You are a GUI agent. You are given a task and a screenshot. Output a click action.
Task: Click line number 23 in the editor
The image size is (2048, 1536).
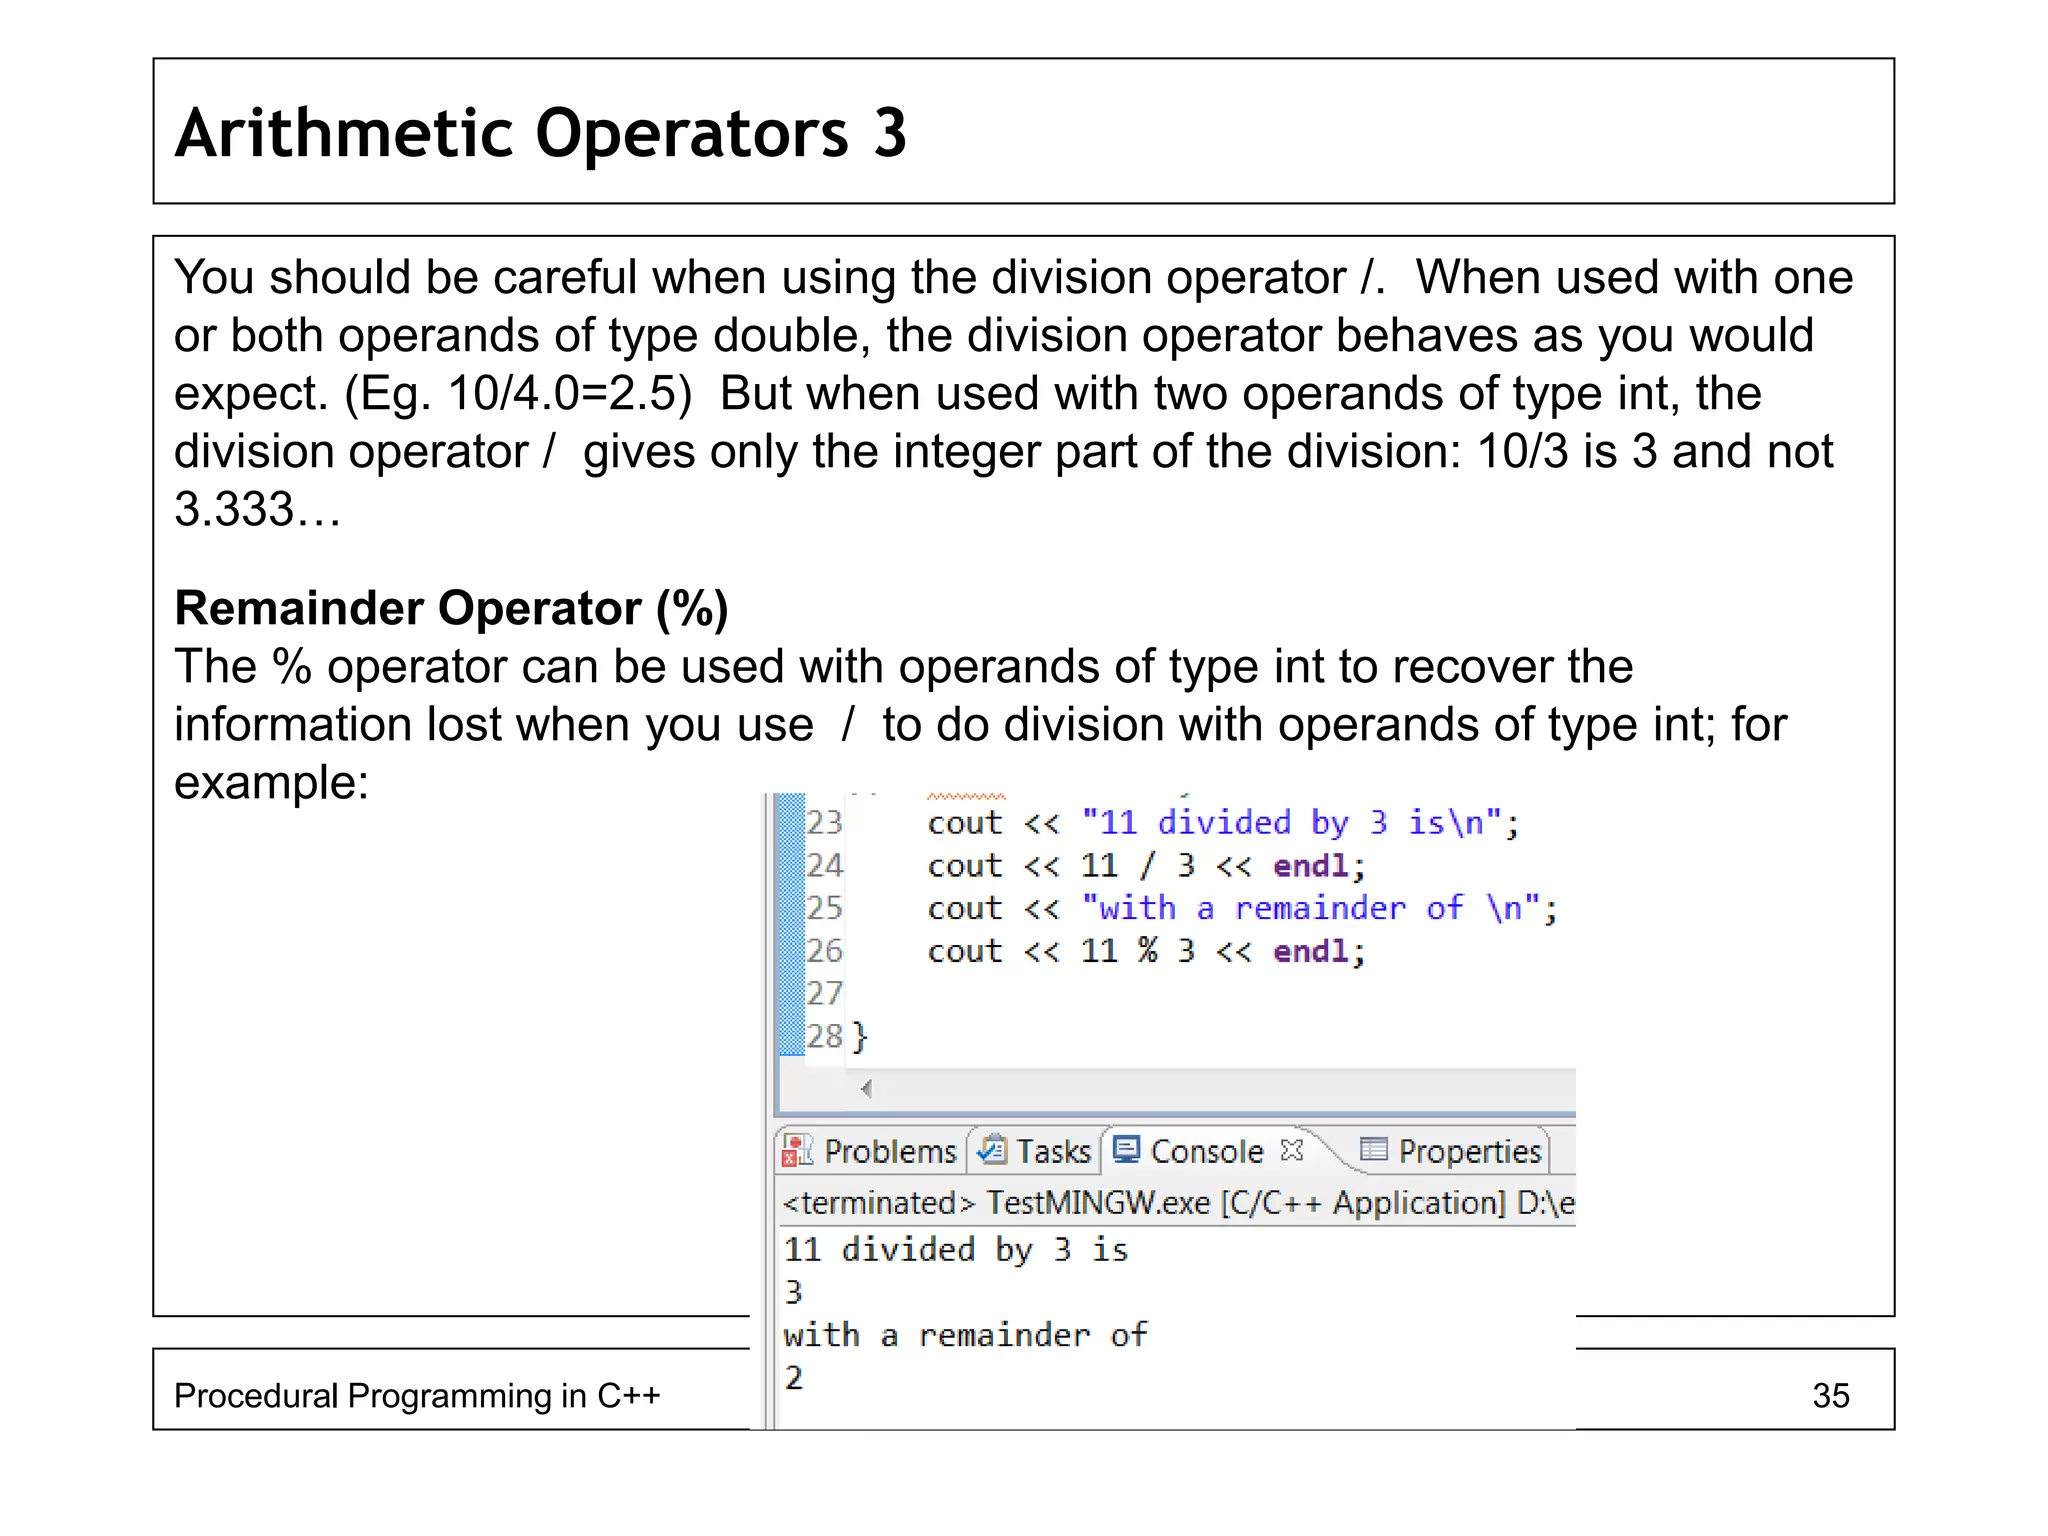[825, 823]
